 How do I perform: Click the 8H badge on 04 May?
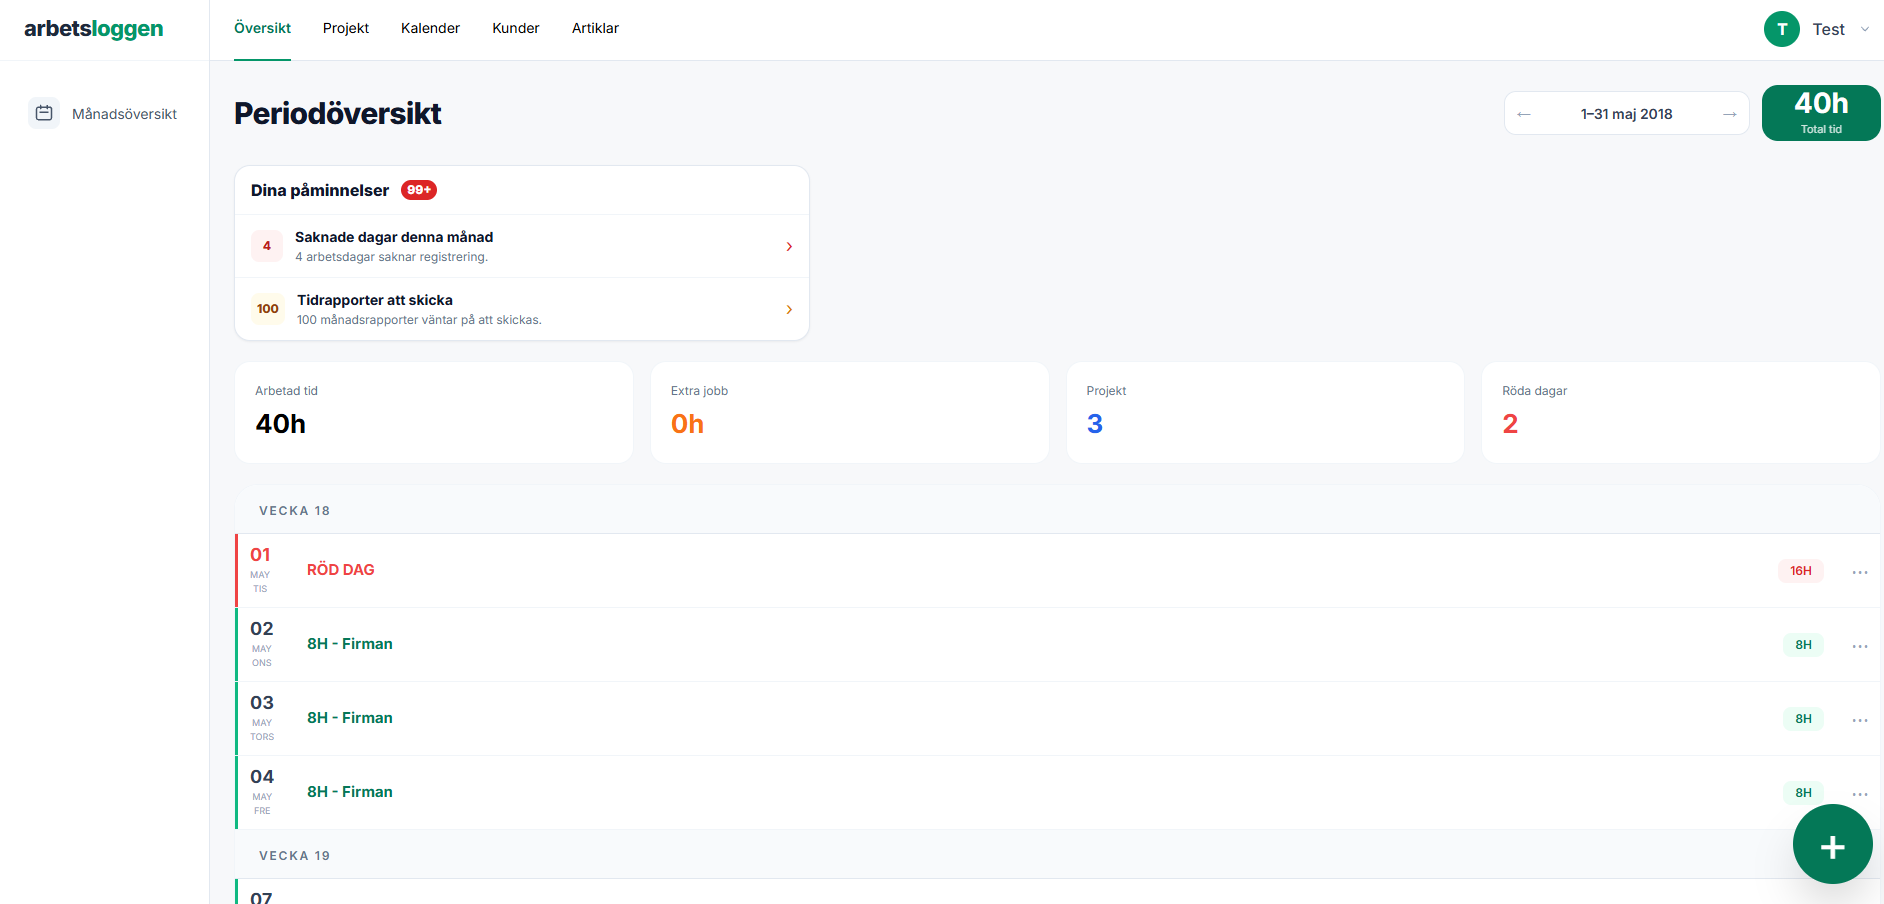pyautogui.click(x=1803, y=793)
